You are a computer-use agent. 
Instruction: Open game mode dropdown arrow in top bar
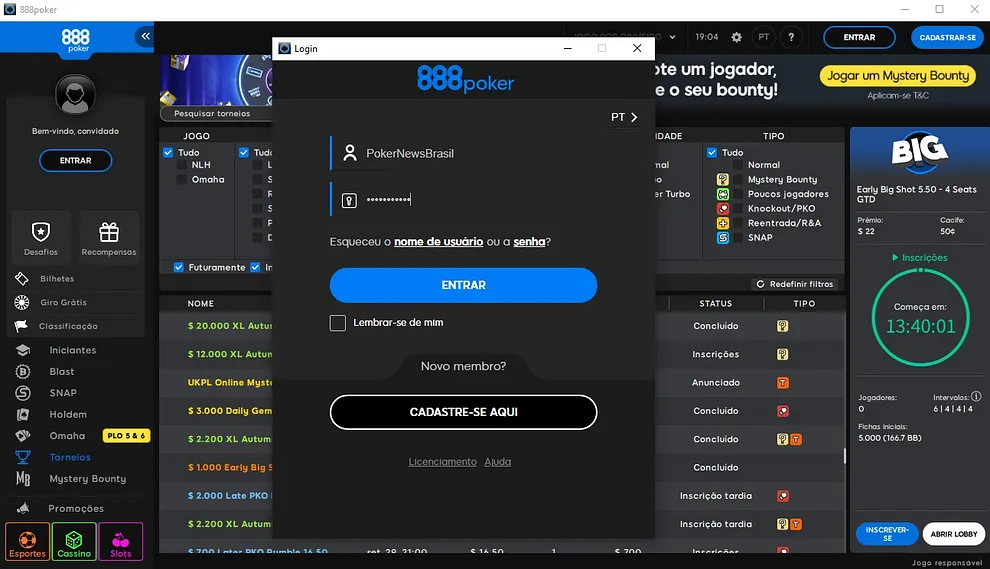coord(672,37)
